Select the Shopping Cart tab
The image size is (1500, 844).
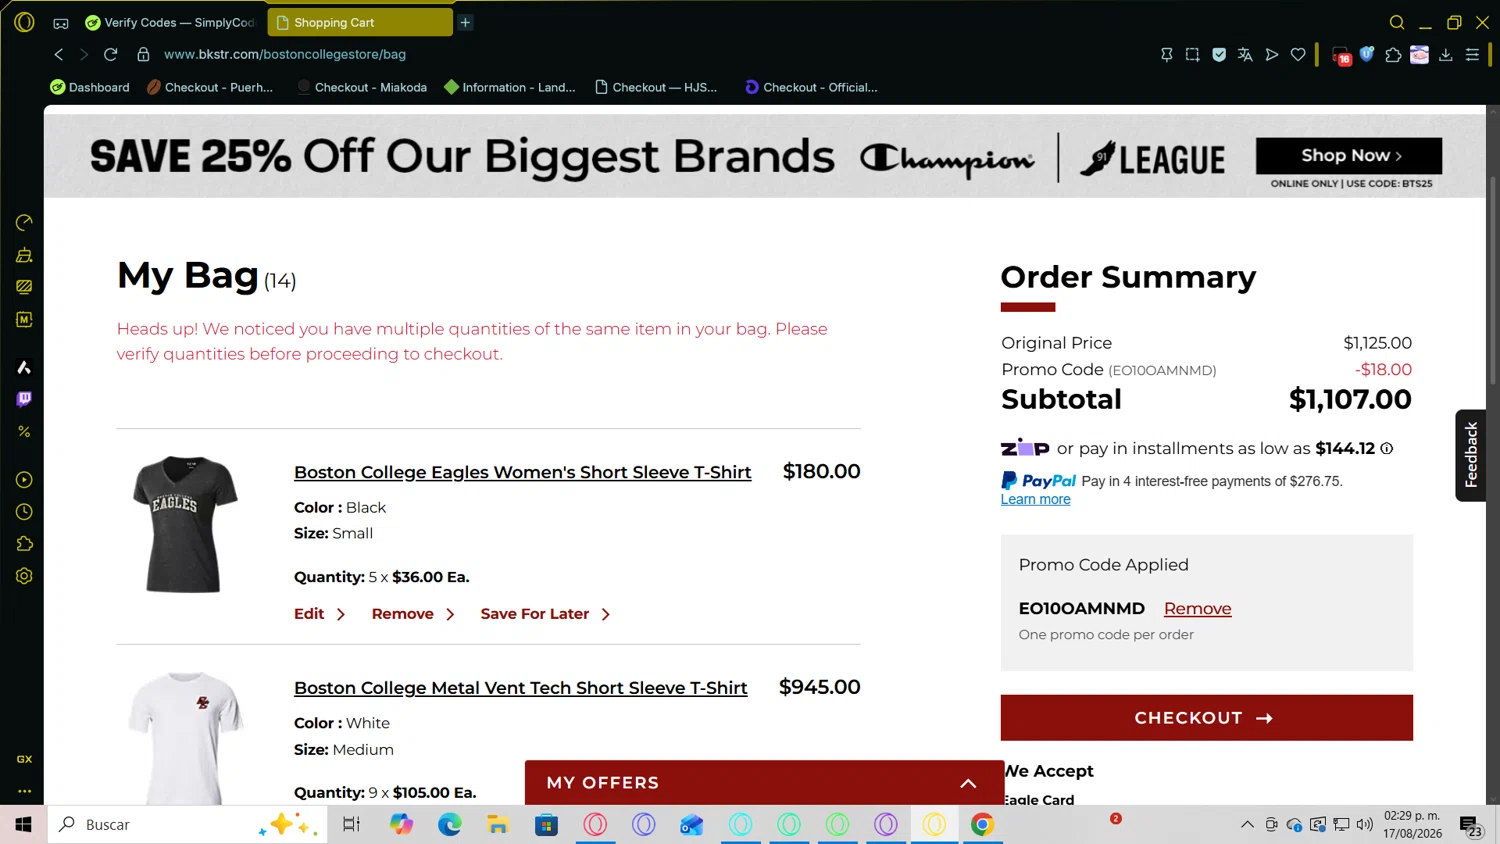[x=360, y=22]
